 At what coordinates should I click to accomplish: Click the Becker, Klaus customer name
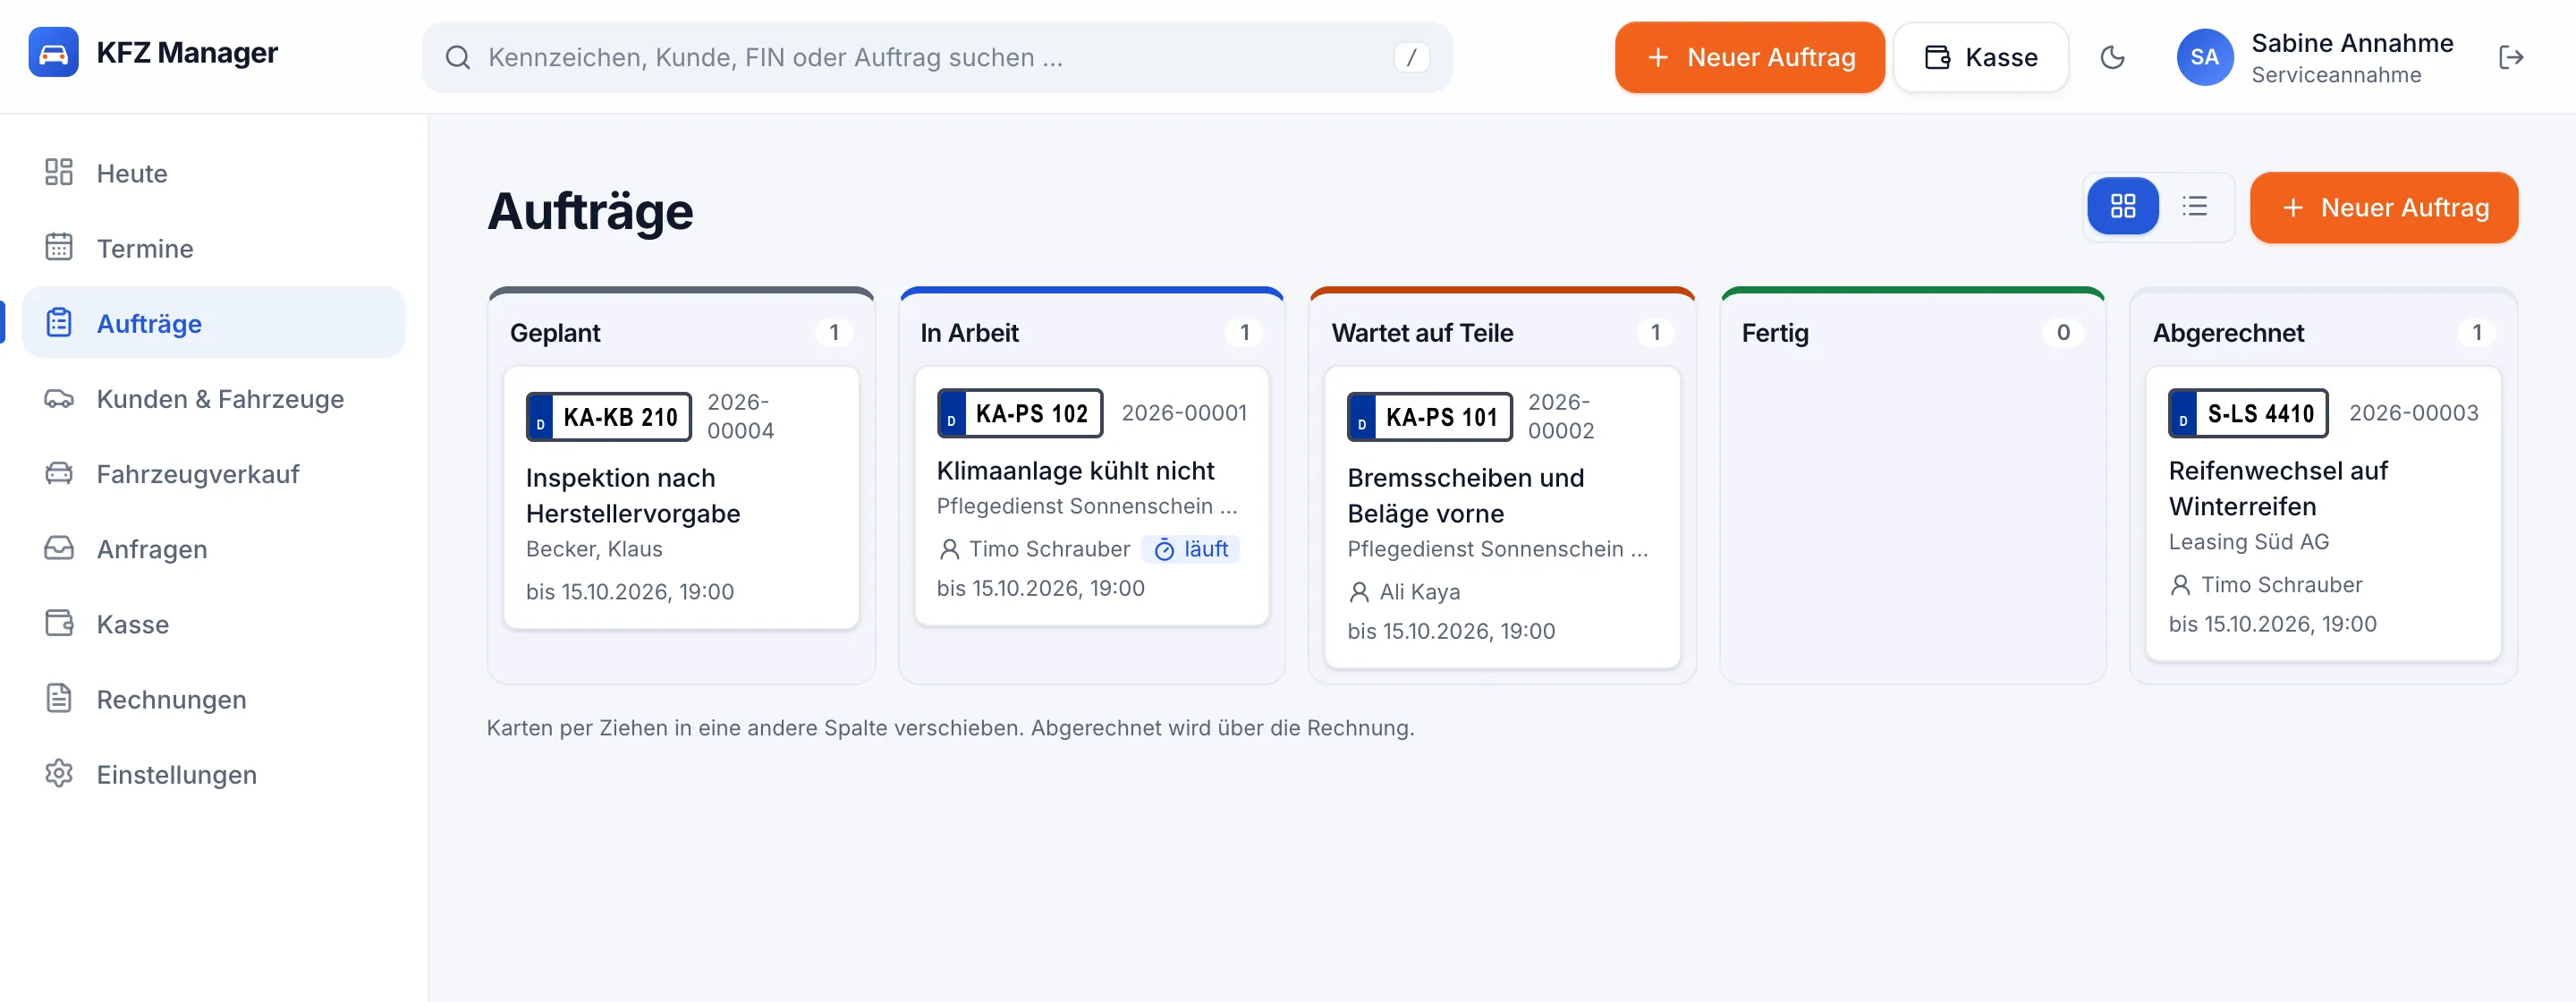(594, 549)
